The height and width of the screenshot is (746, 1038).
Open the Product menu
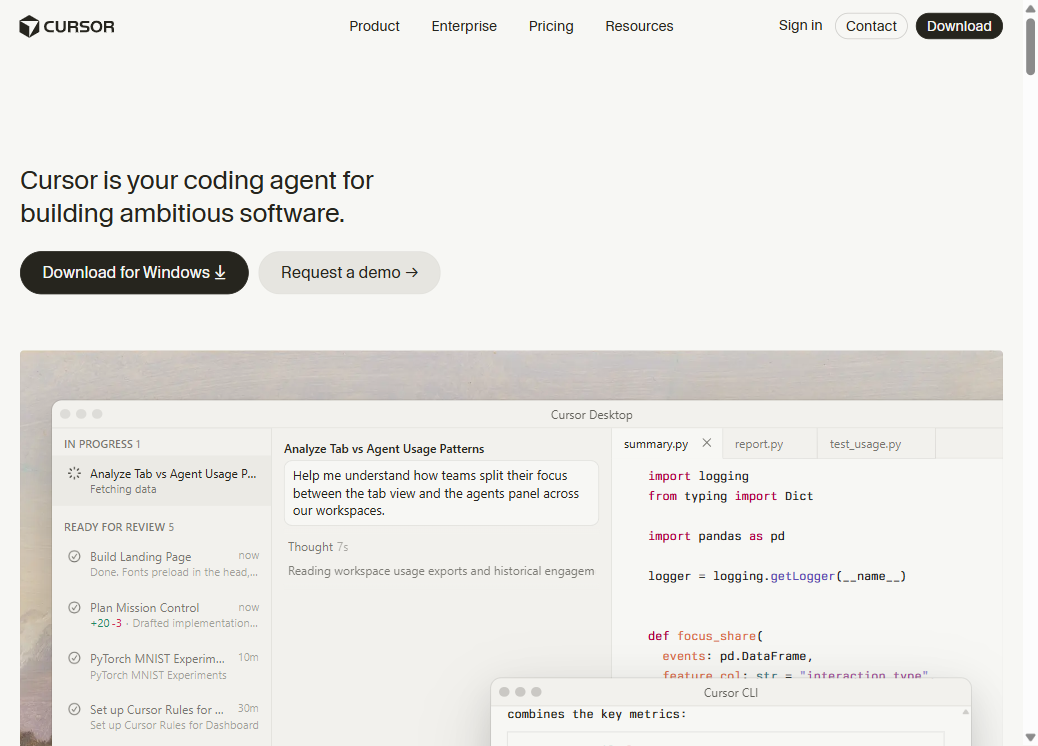coord(374,26)
